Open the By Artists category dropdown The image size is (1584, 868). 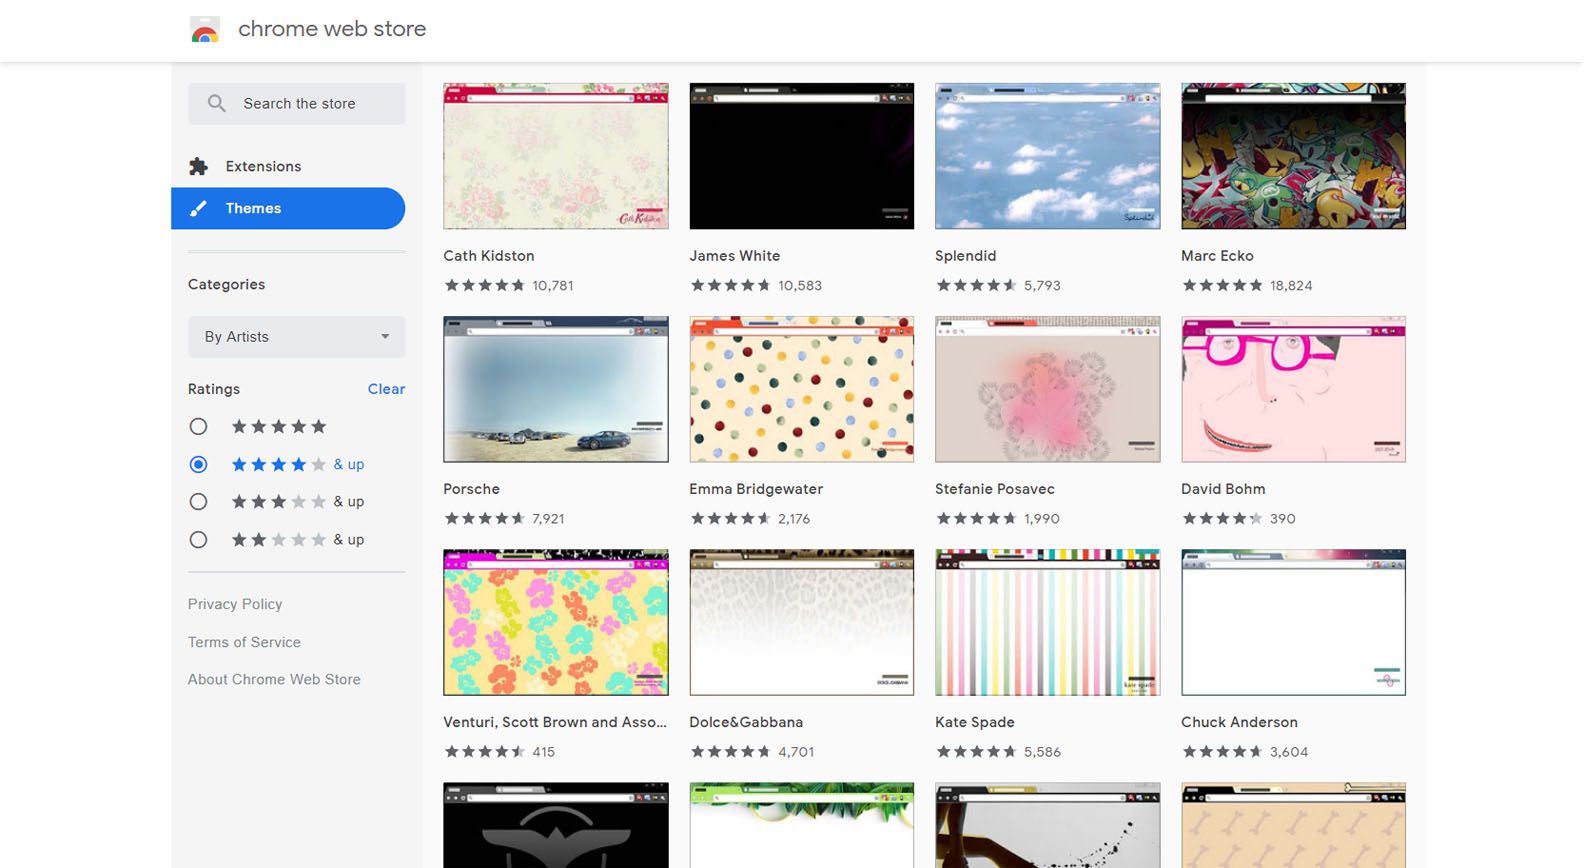tap(297, 337)
